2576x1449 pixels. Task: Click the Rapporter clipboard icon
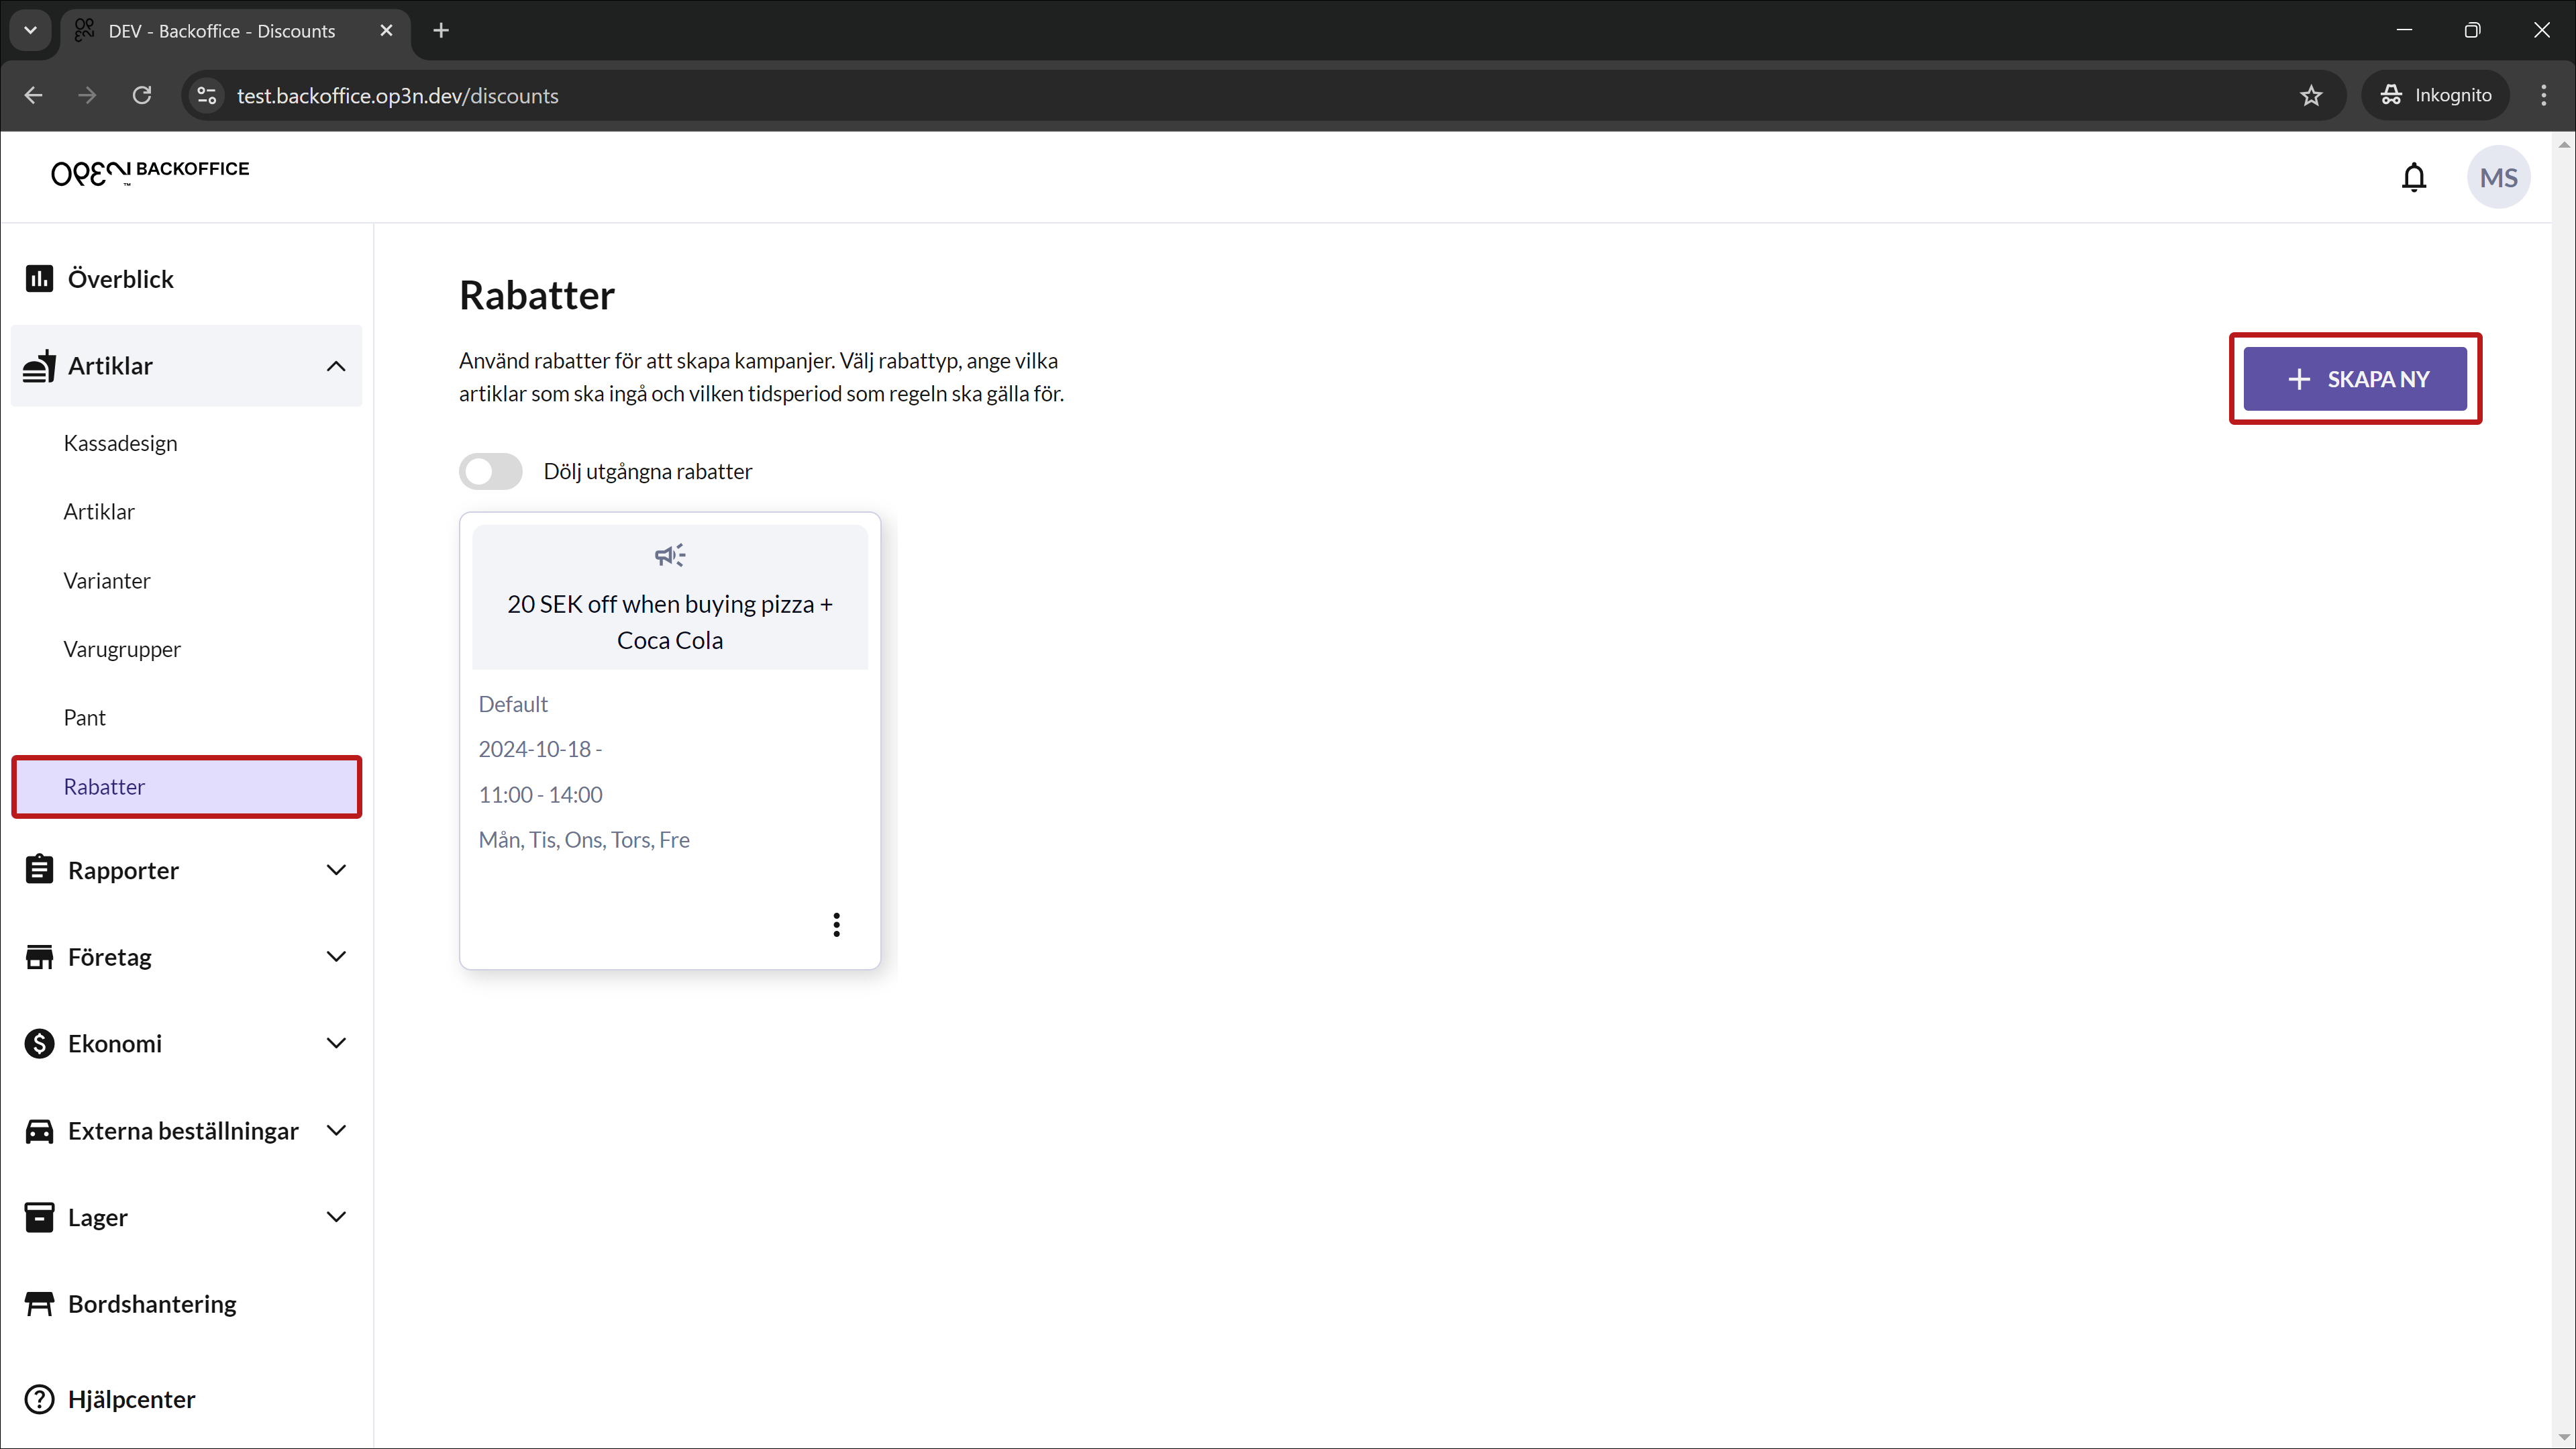[39, 869]
